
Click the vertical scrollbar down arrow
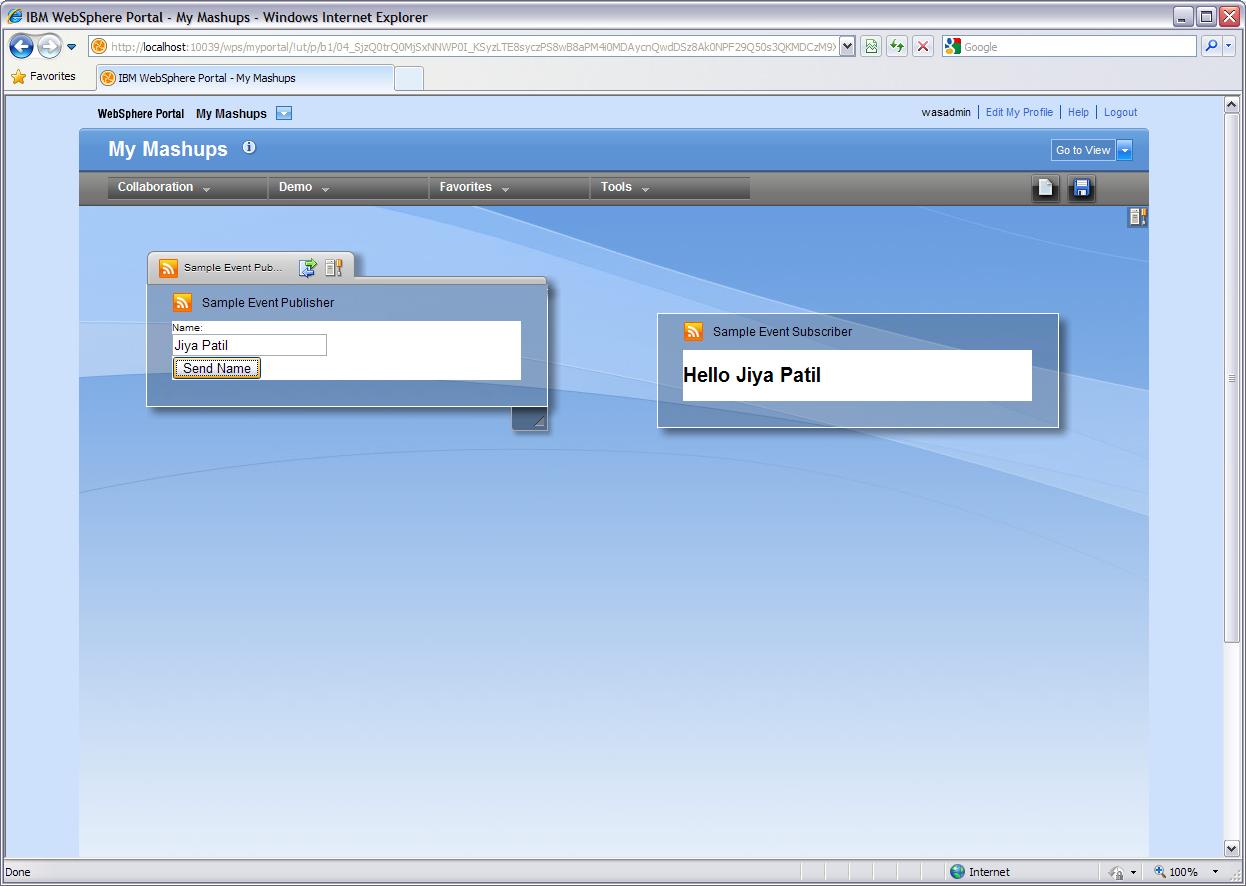coord(1231,848)
